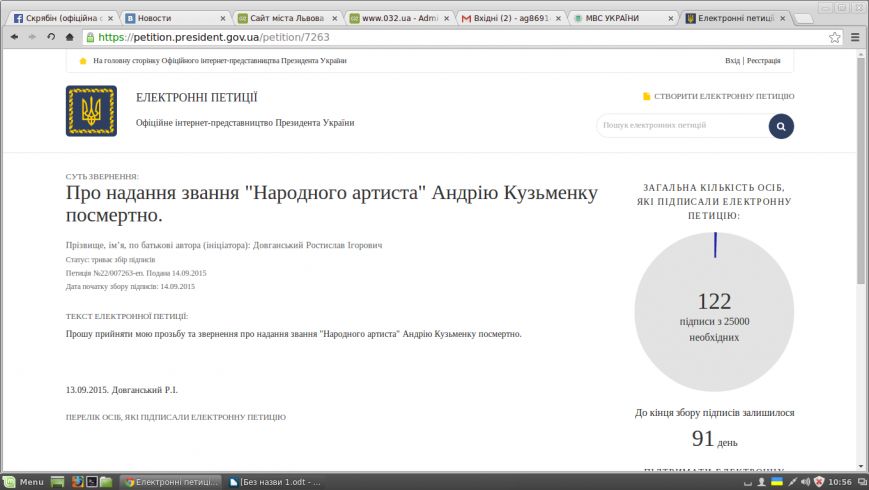Switch to the Скрябін Facebook tab
Image resolution: width=869 pixels, height=490 pixels.
(x=62, y=18)
